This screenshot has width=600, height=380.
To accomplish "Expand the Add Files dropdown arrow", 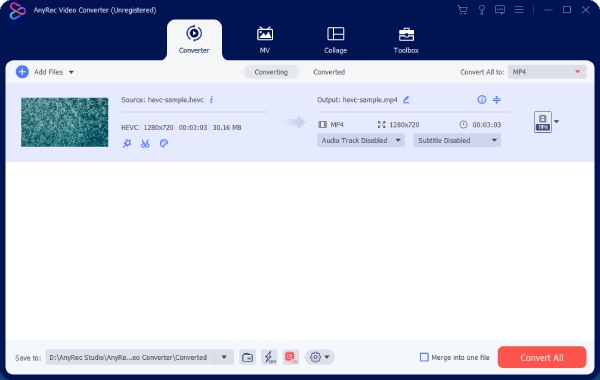I will click(x=71, y=72).
